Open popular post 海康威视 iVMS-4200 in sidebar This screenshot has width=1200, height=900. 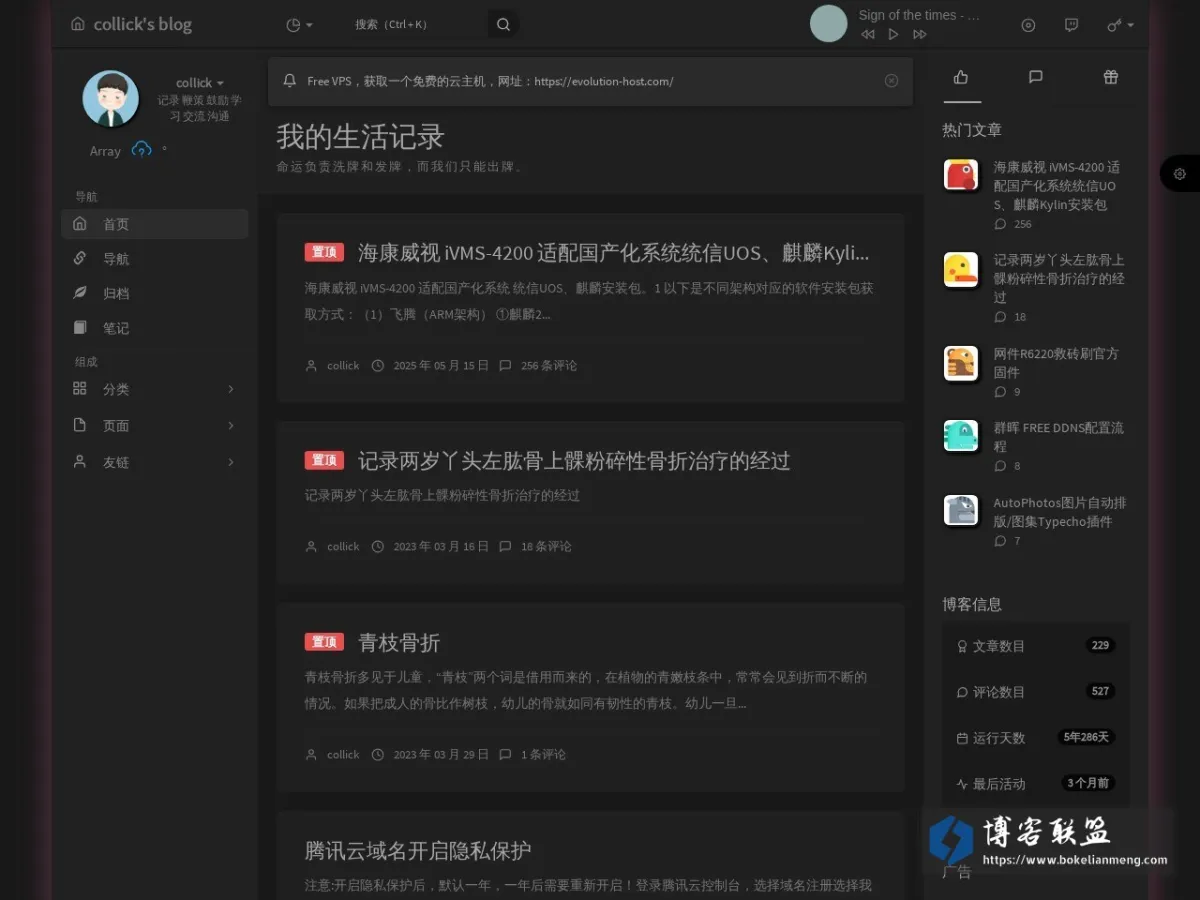1056,186
